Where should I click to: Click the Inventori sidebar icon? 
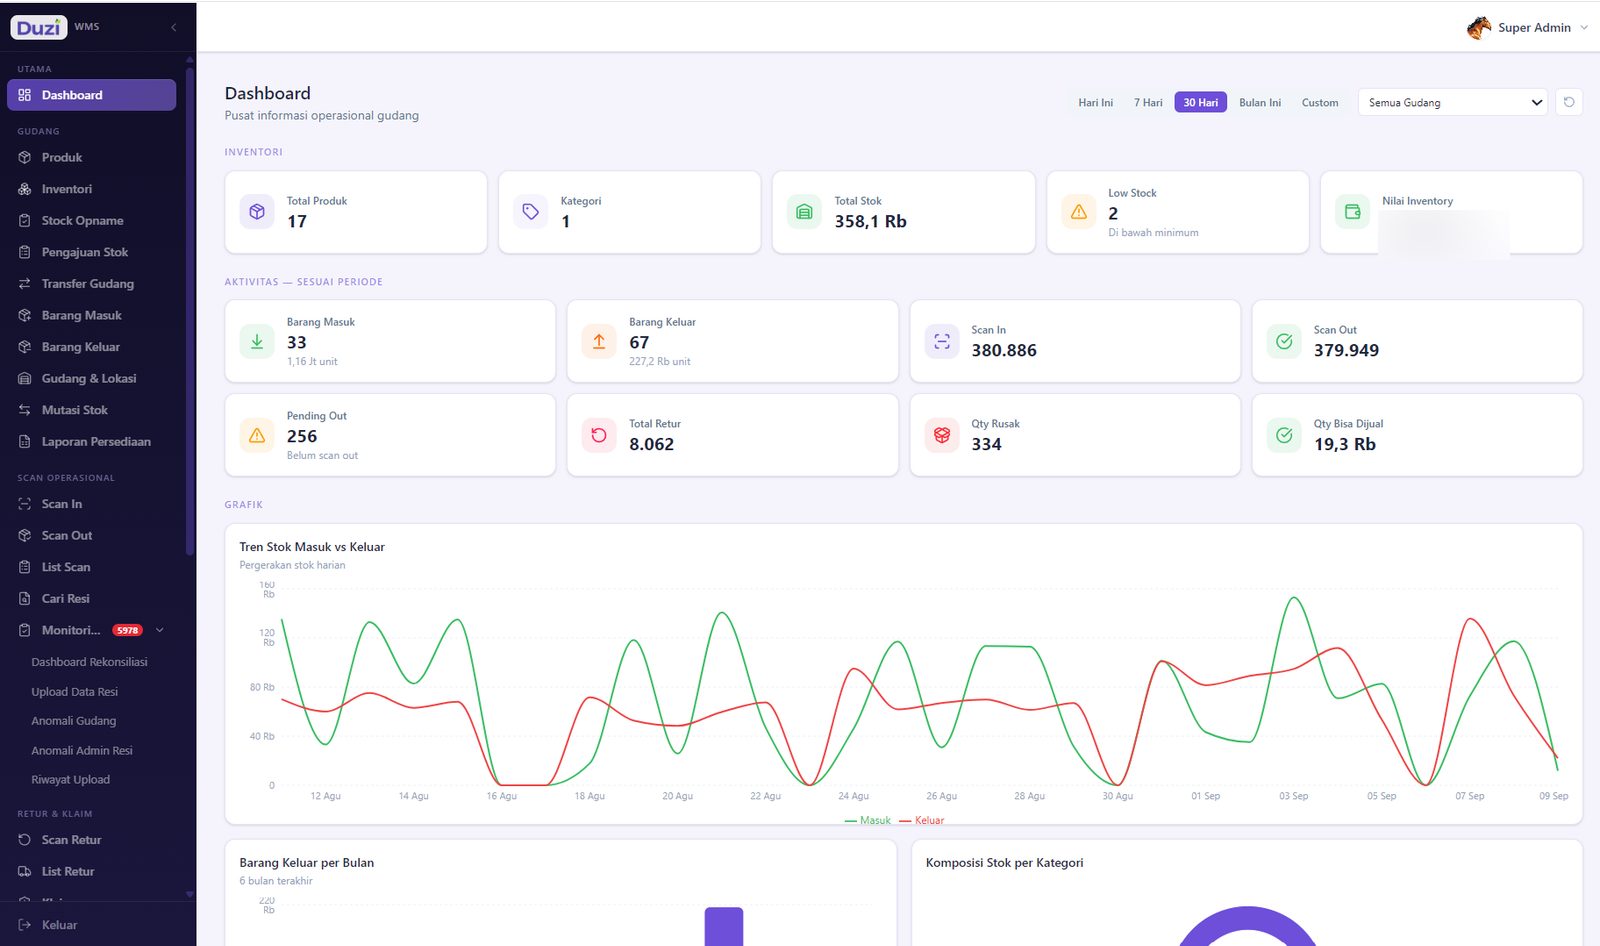point(25,189)
